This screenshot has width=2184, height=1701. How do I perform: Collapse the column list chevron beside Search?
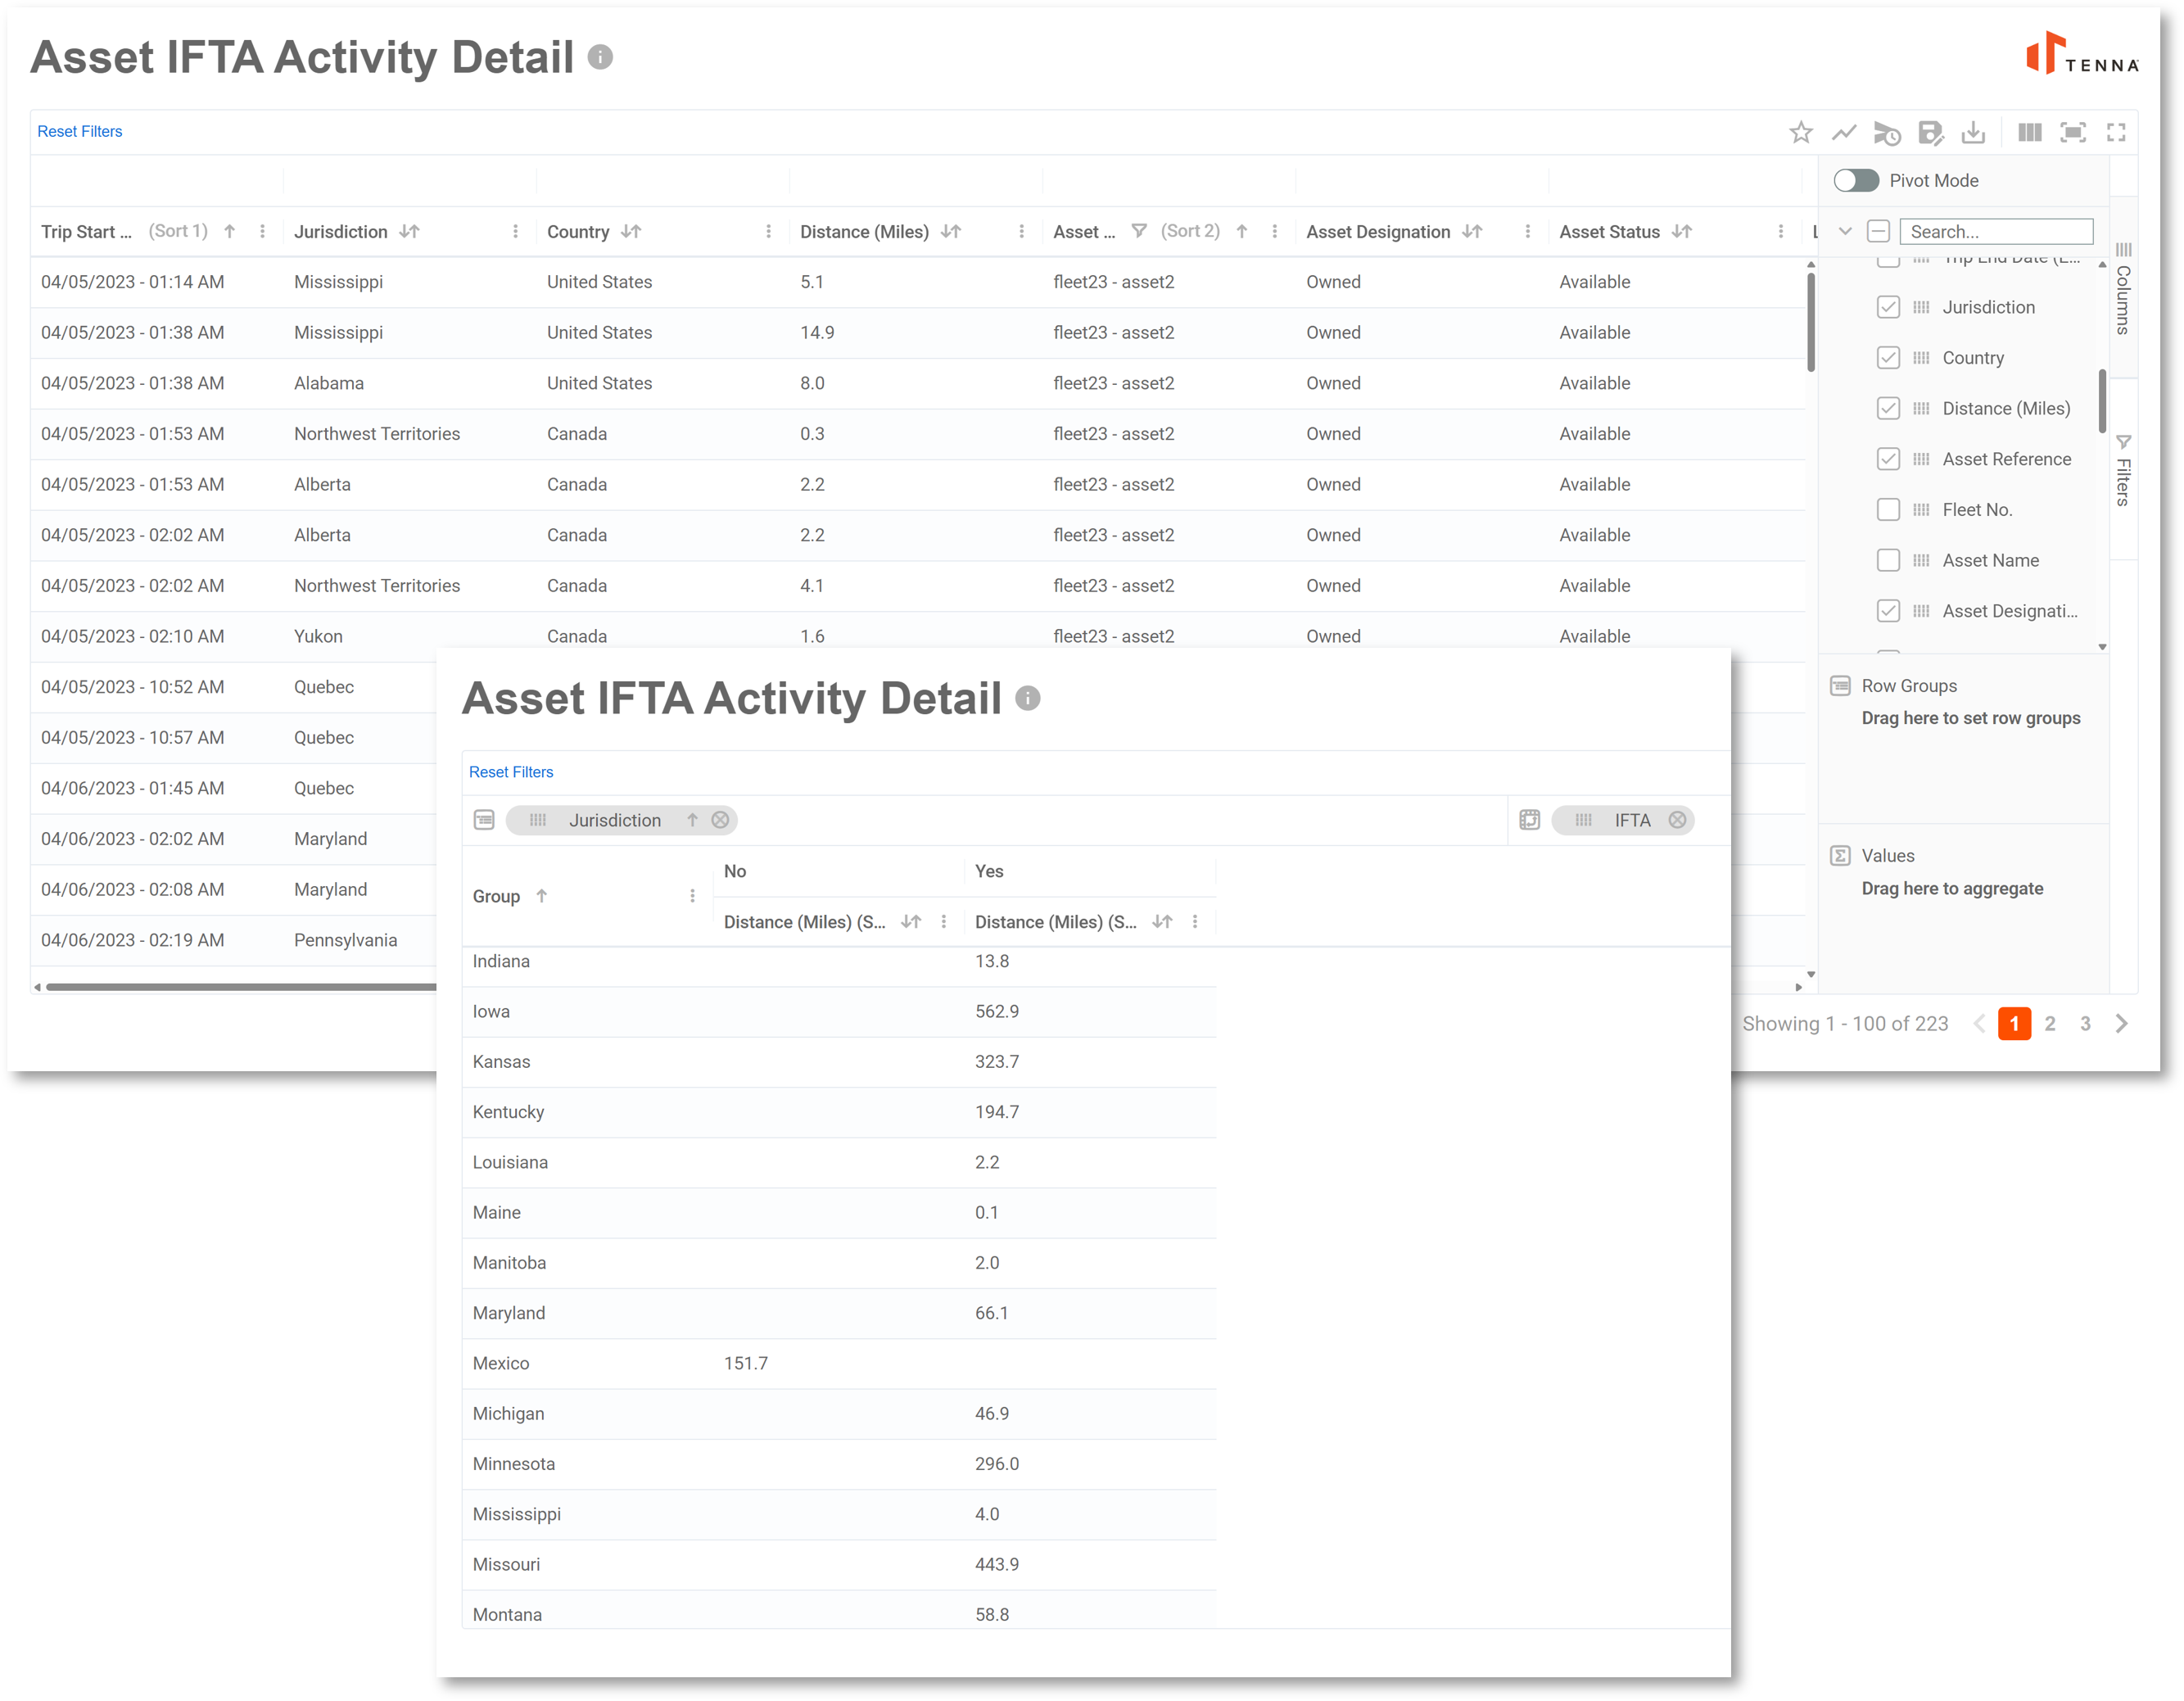tap(1845, 231)
